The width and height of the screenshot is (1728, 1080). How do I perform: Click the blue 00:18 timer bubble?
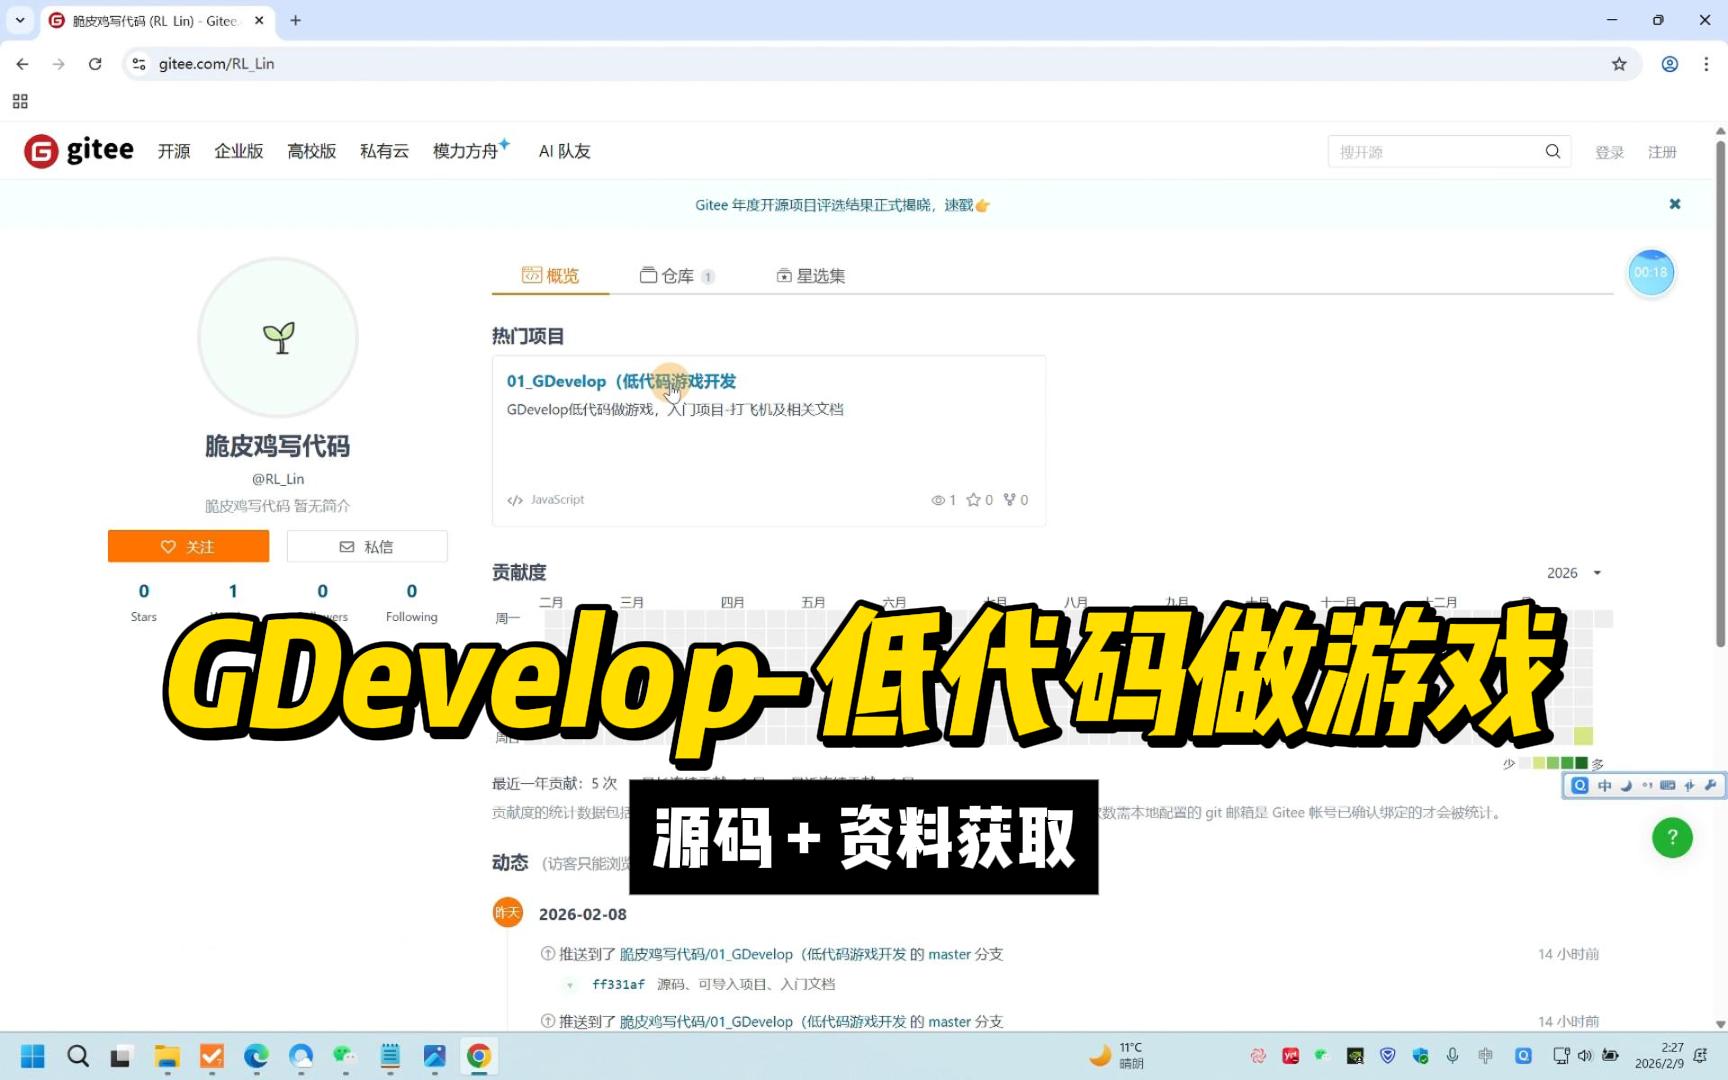coord(1651,272)
